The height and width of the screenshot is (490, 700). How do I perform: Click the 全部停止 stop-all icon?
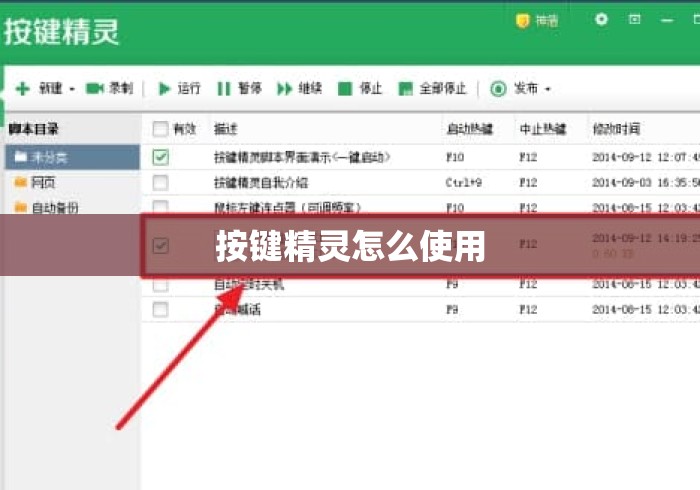[x=405, y=89]
